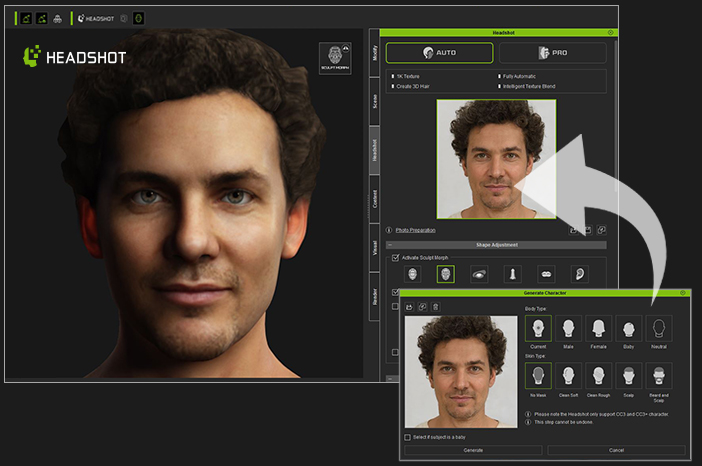
Task: Pick the Beard and Scalp skin mask
Action: 659,375
